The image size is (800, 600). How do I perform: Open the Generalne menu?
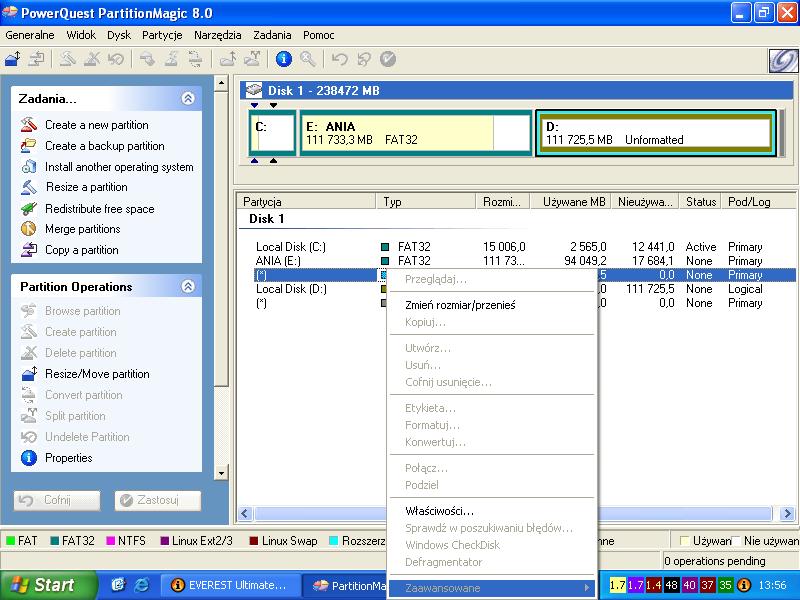(x=30, y=35)
